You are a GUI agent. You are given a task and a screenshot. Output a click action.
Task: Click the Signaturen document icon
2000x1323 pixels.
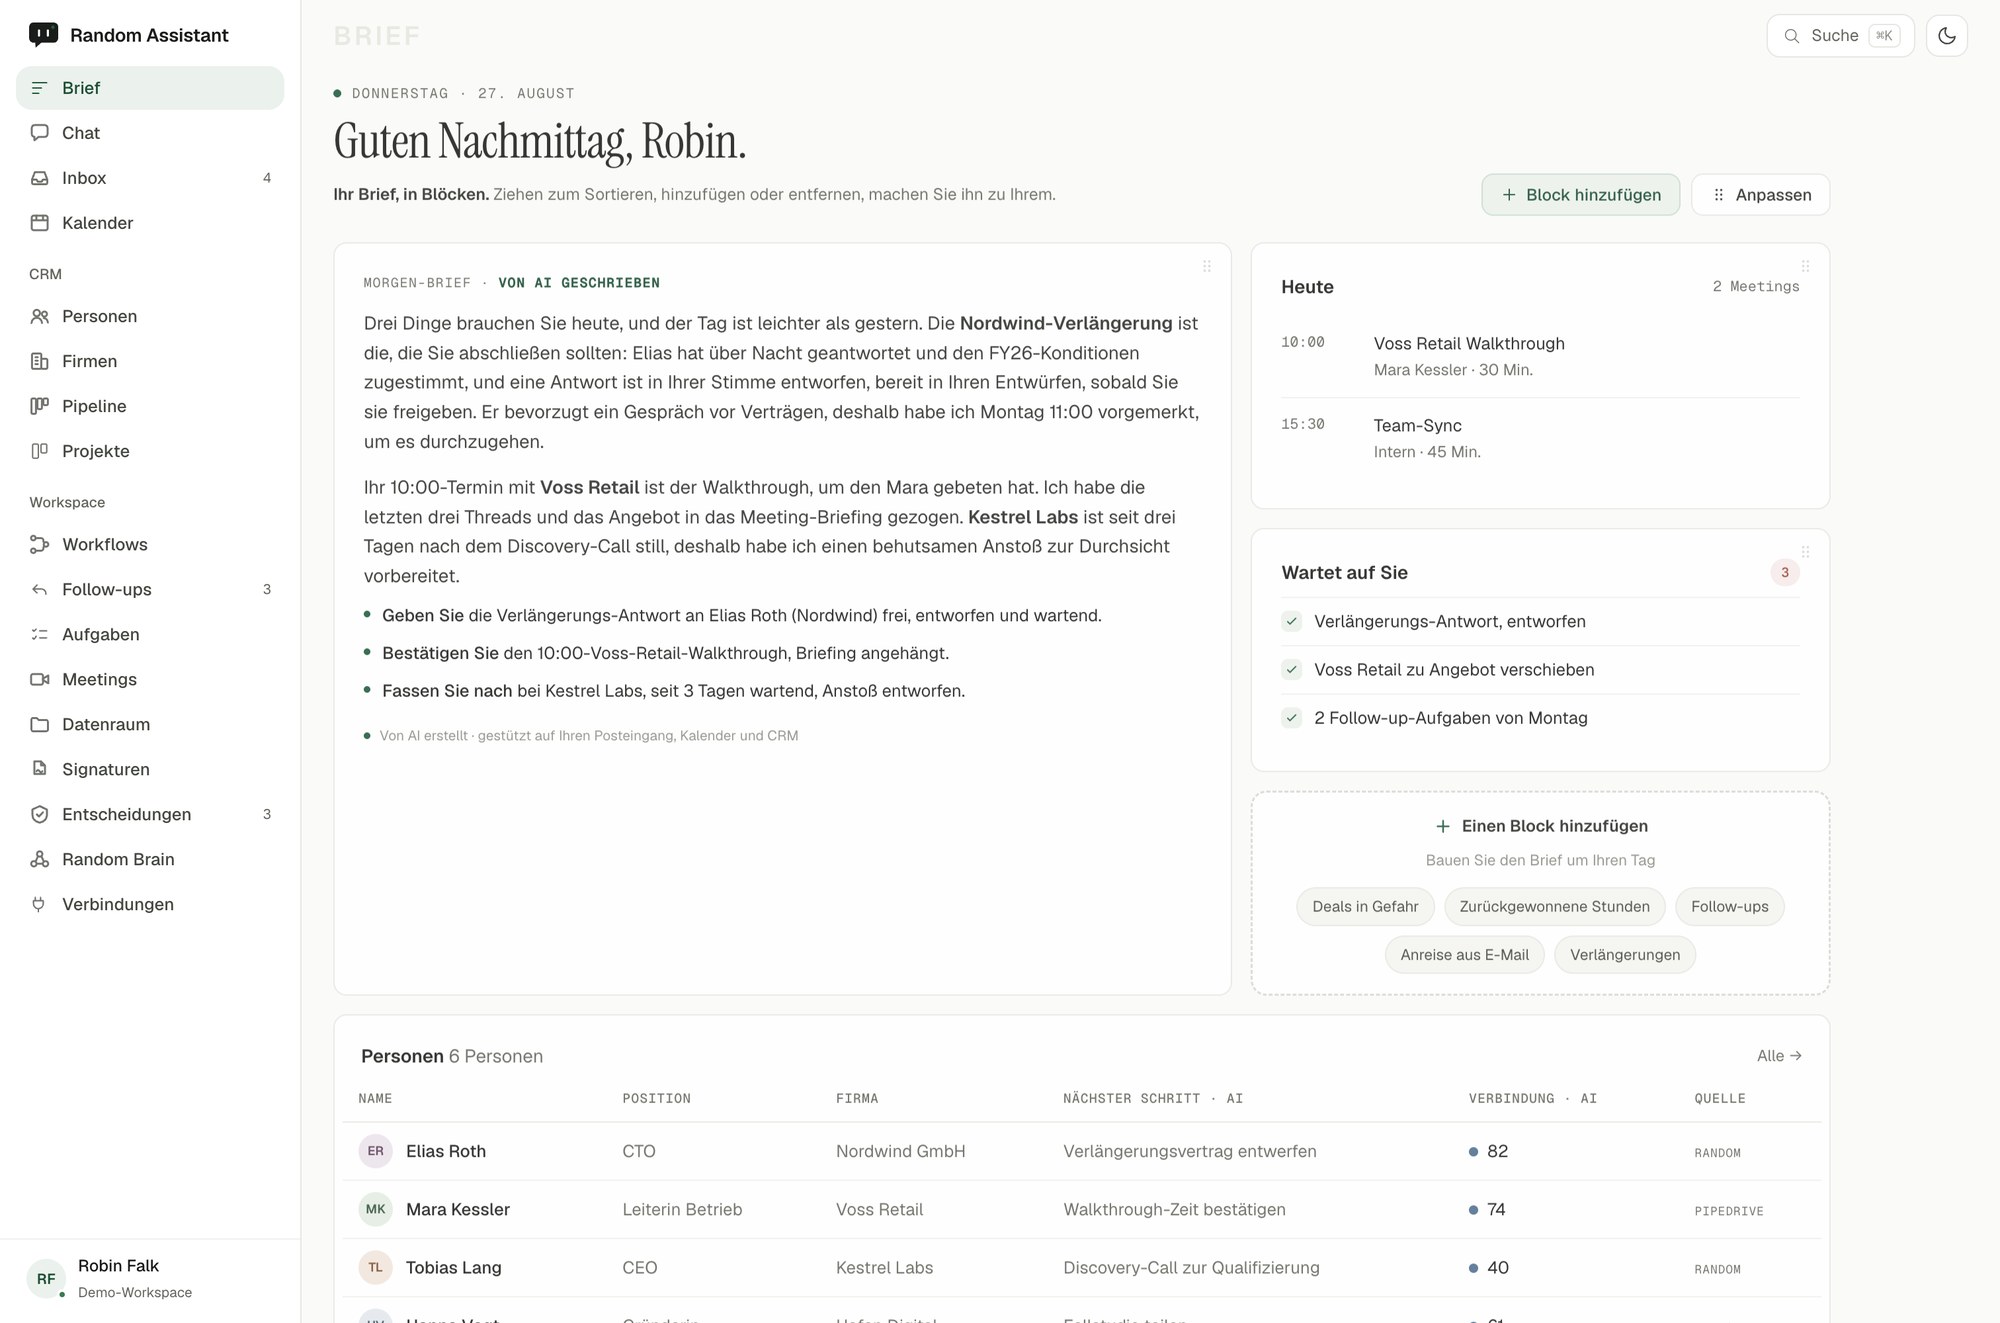point(40,769)
